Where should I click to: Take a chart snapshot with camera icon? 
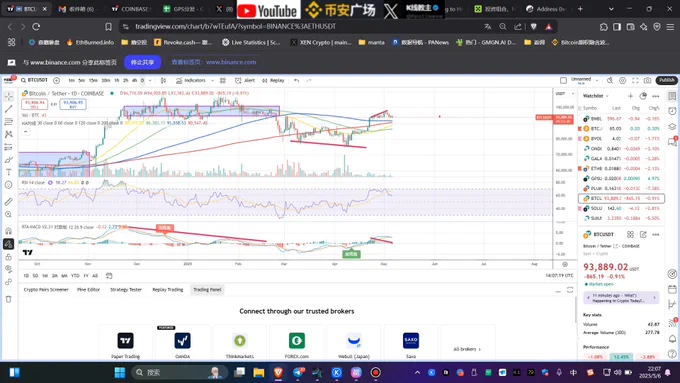[647, 80]
